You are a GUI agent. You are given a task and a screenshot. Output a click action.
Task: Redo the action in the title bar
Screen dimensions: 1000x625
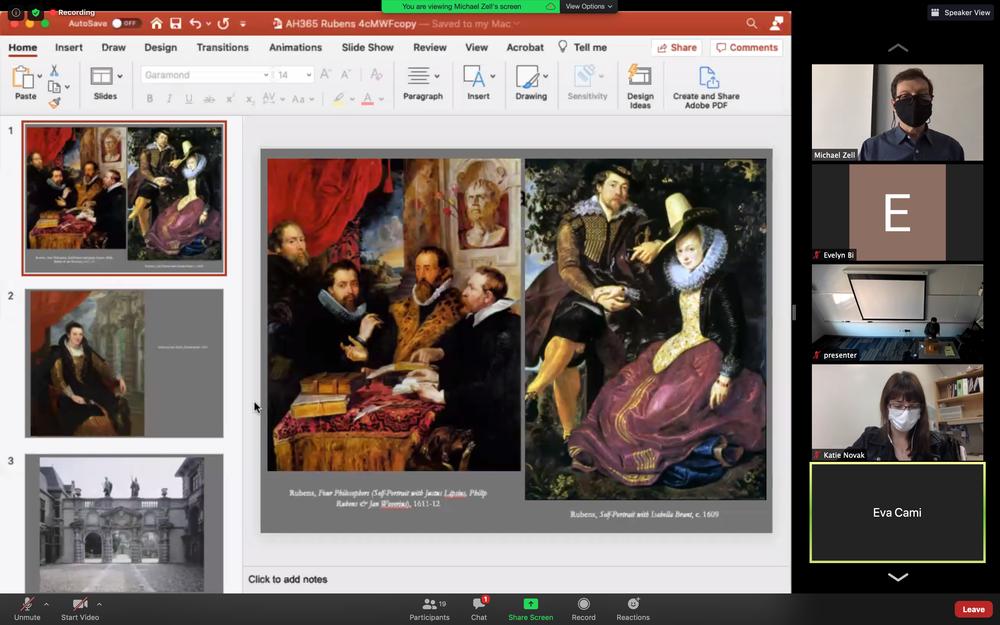click(x=223, y=24)
